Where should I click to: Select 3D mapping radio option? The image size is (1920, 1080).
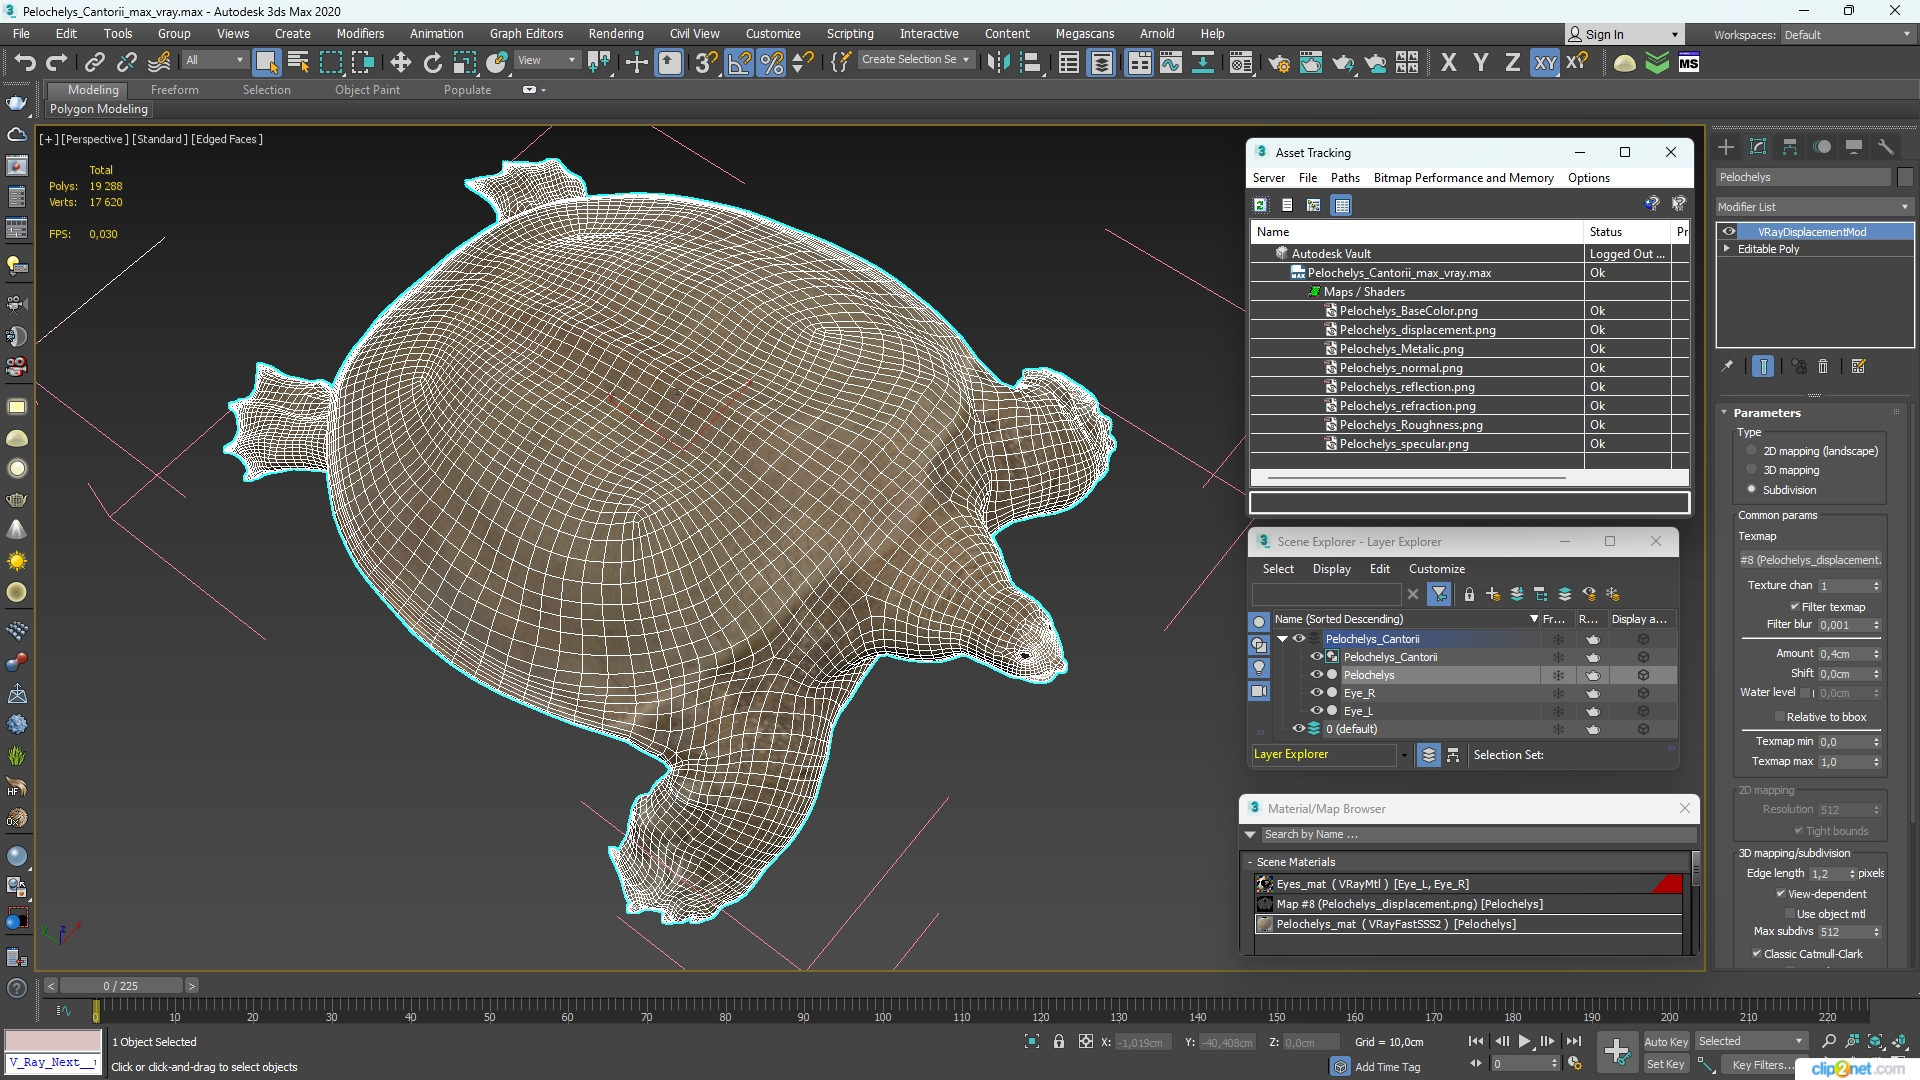point(1751,470)
